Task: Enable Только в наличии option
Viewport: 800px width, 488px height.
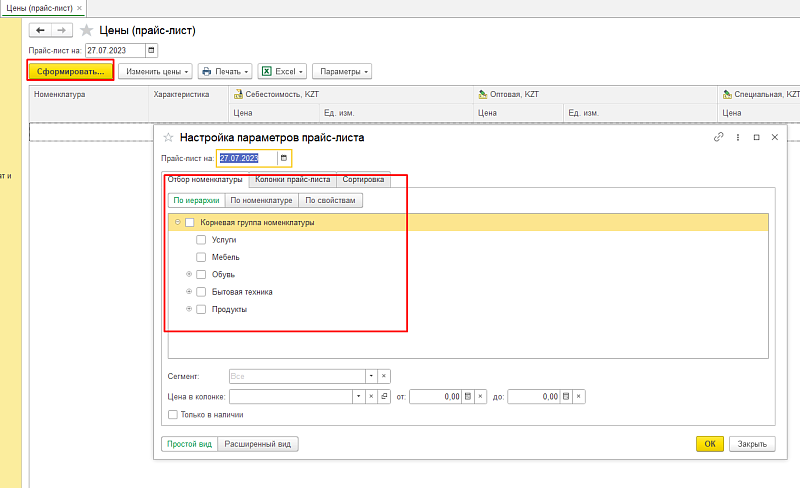Action: pos(173,414)
